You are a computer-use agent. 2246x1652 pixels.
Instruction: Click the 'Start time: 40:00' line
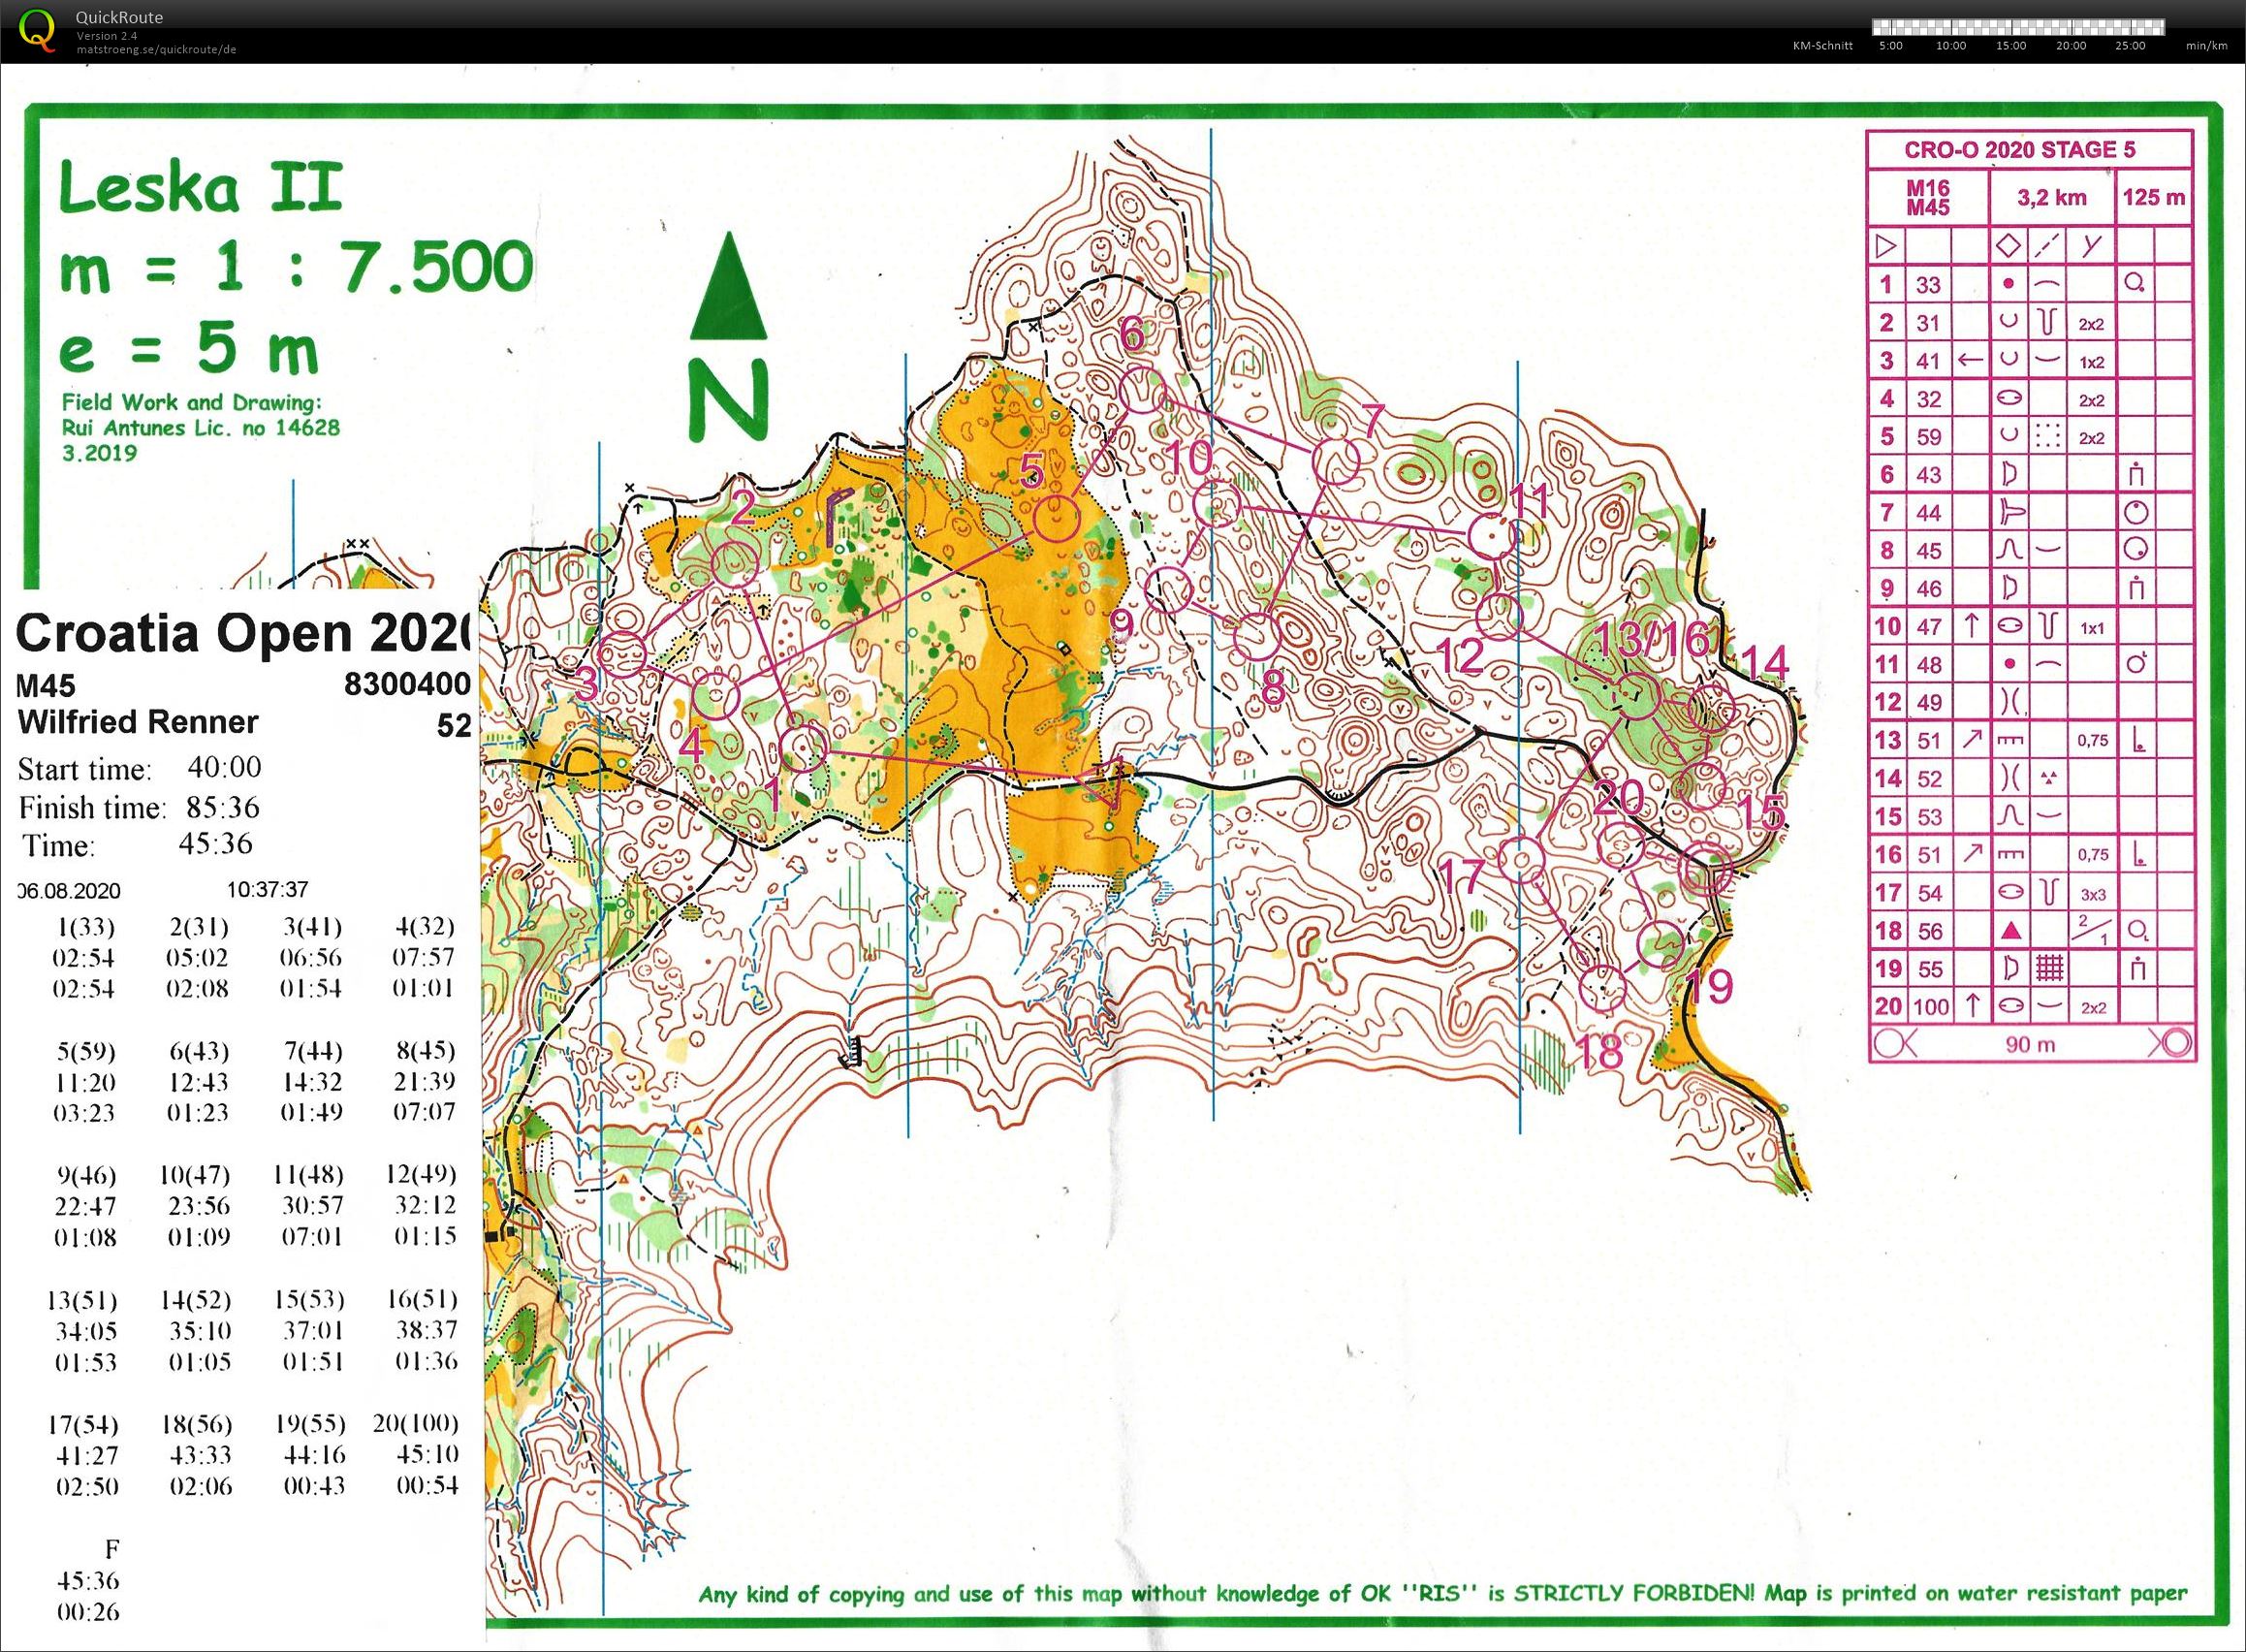pos(140,769)
